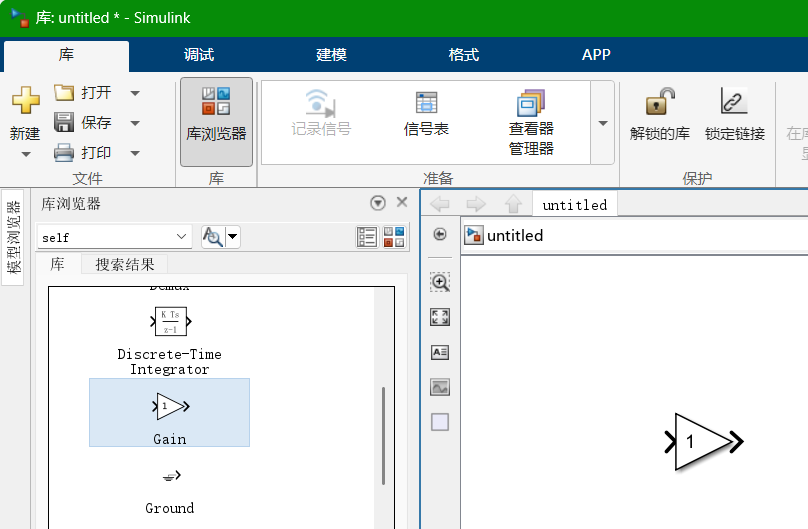Select Discrete-Time Integrator block

point(170,341)
